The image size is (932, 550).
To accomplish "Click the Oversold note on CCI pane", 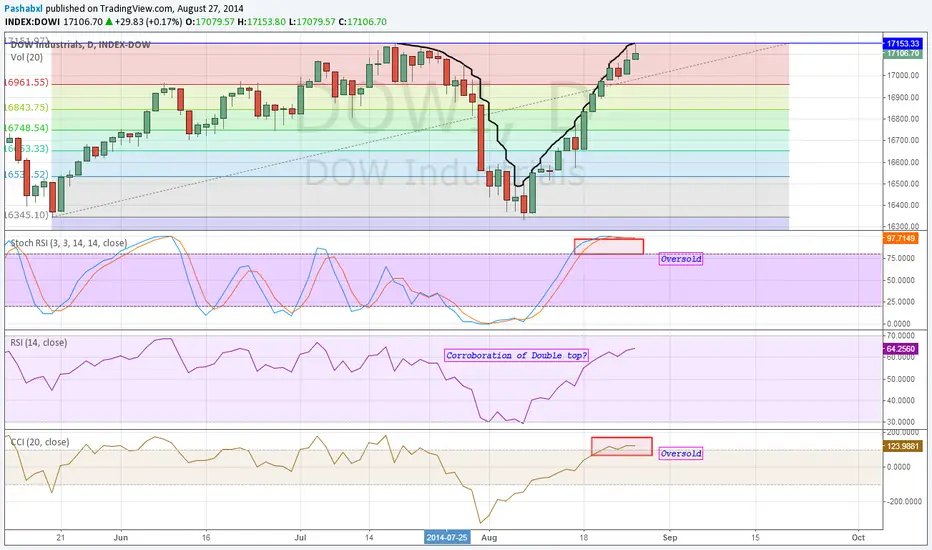I will (681, 453).
